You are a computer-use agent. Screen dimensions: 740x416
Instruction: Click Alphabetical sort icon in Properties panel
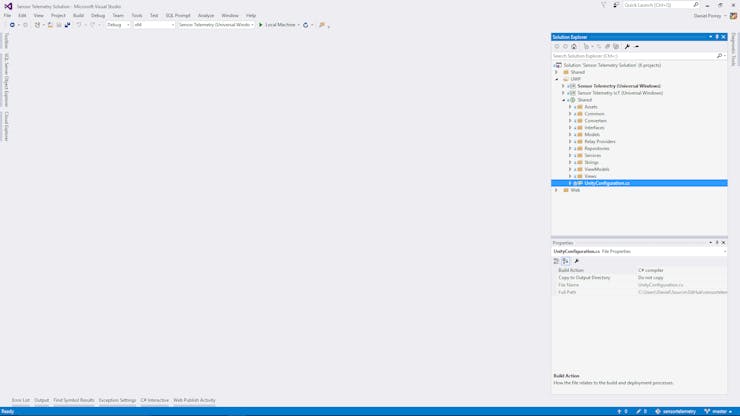(565, 261)
